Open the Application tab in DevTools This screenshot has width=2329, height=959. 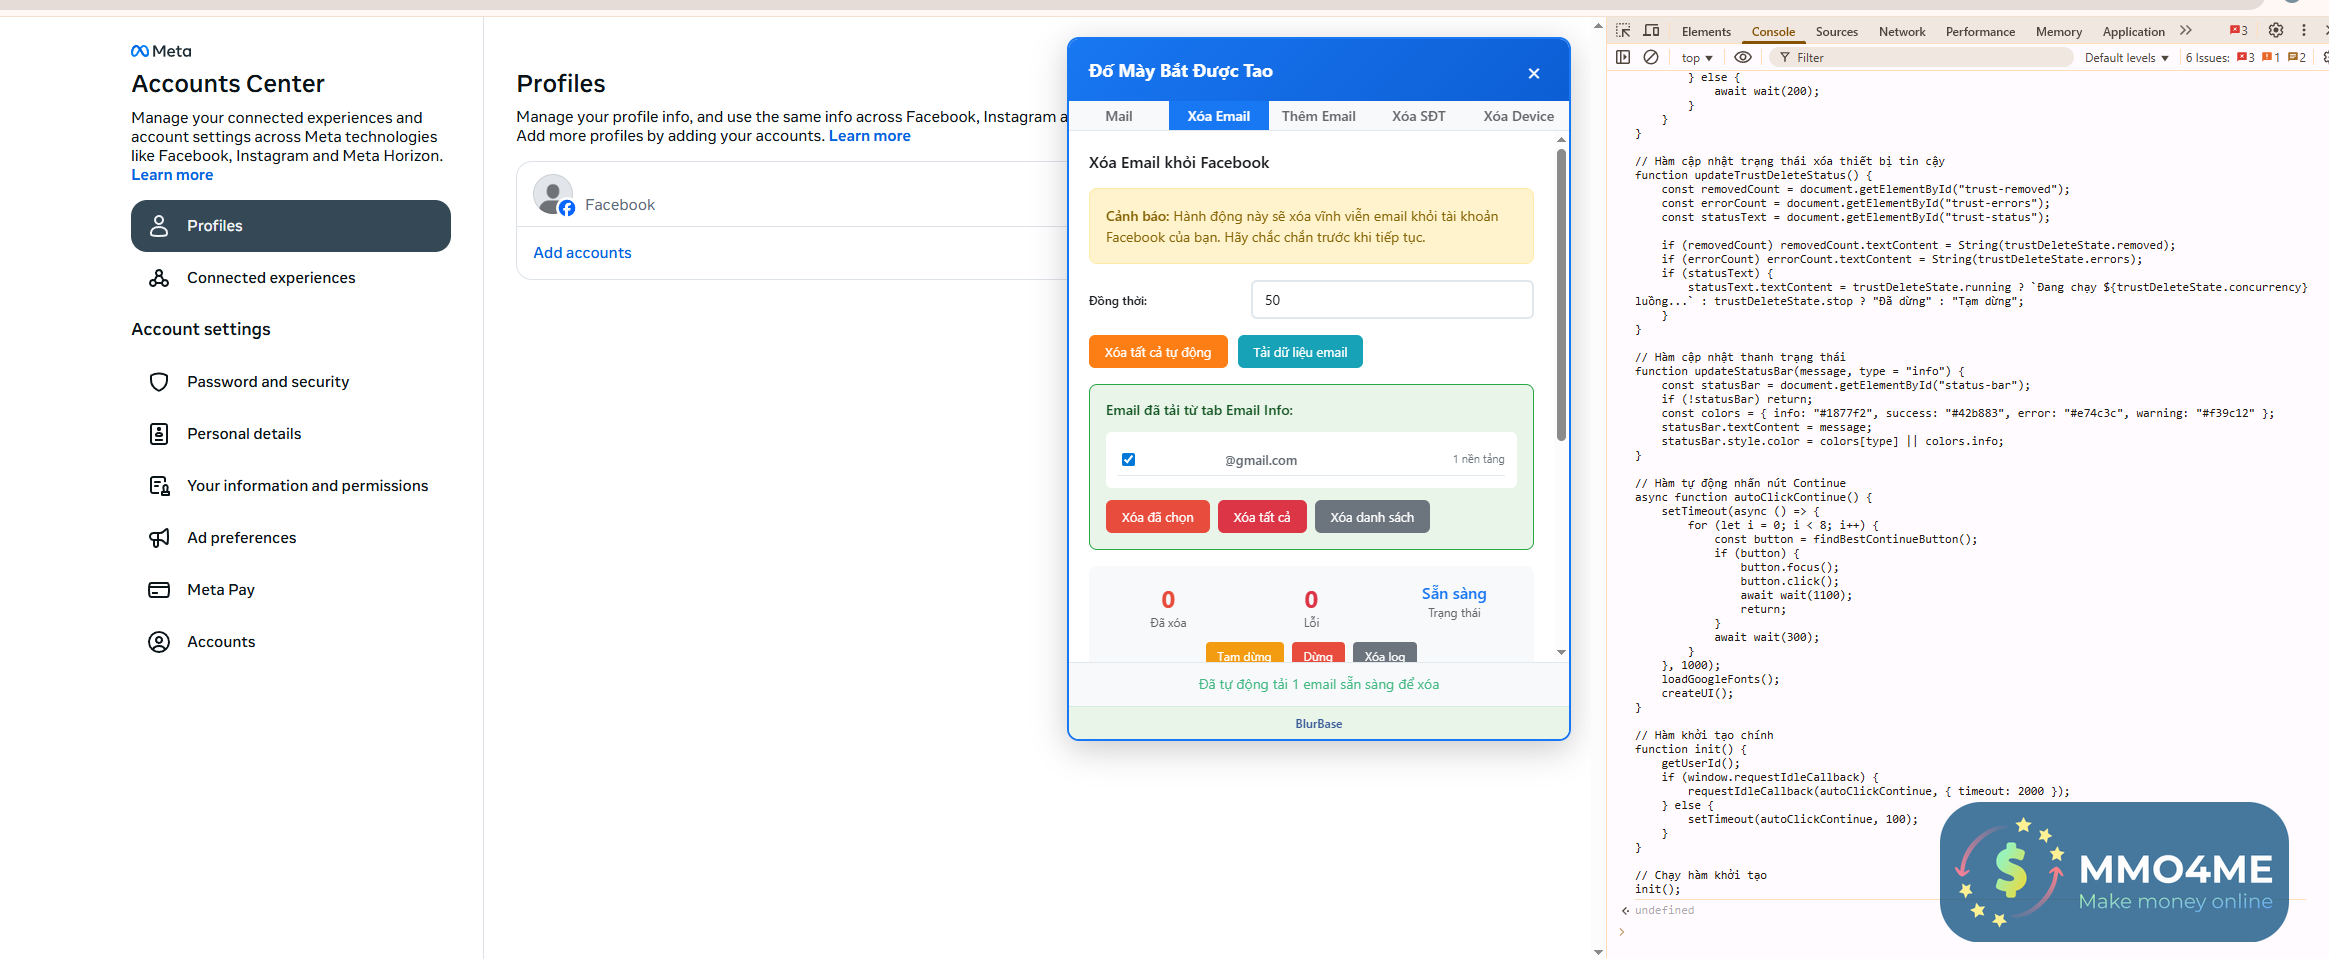coord(2133,32)
